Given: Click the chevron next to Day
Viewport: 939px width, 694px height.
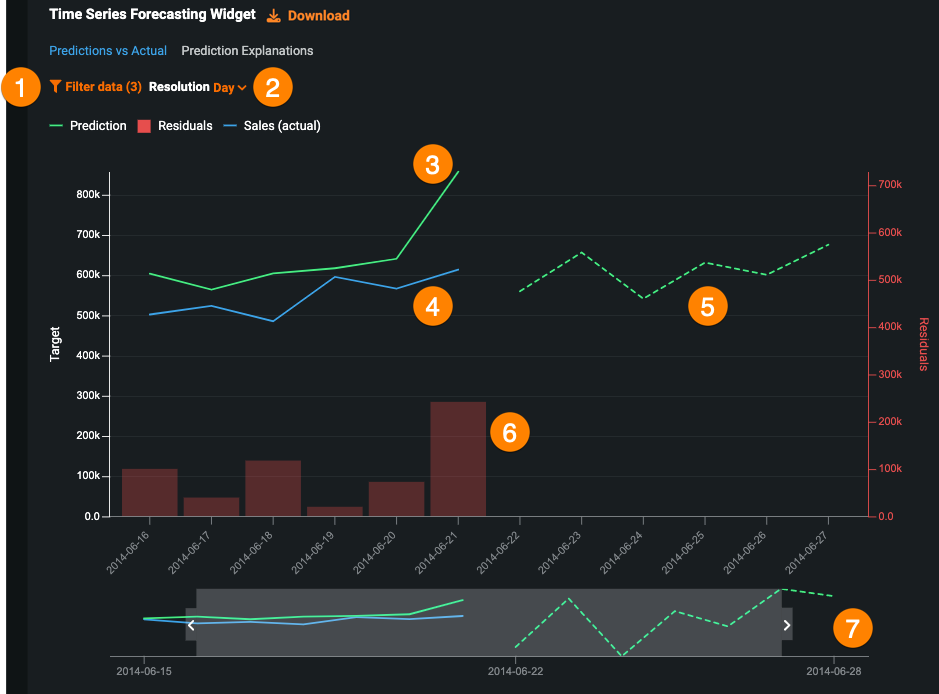Looking at the screenshot, I should click(x=242, y=88).
